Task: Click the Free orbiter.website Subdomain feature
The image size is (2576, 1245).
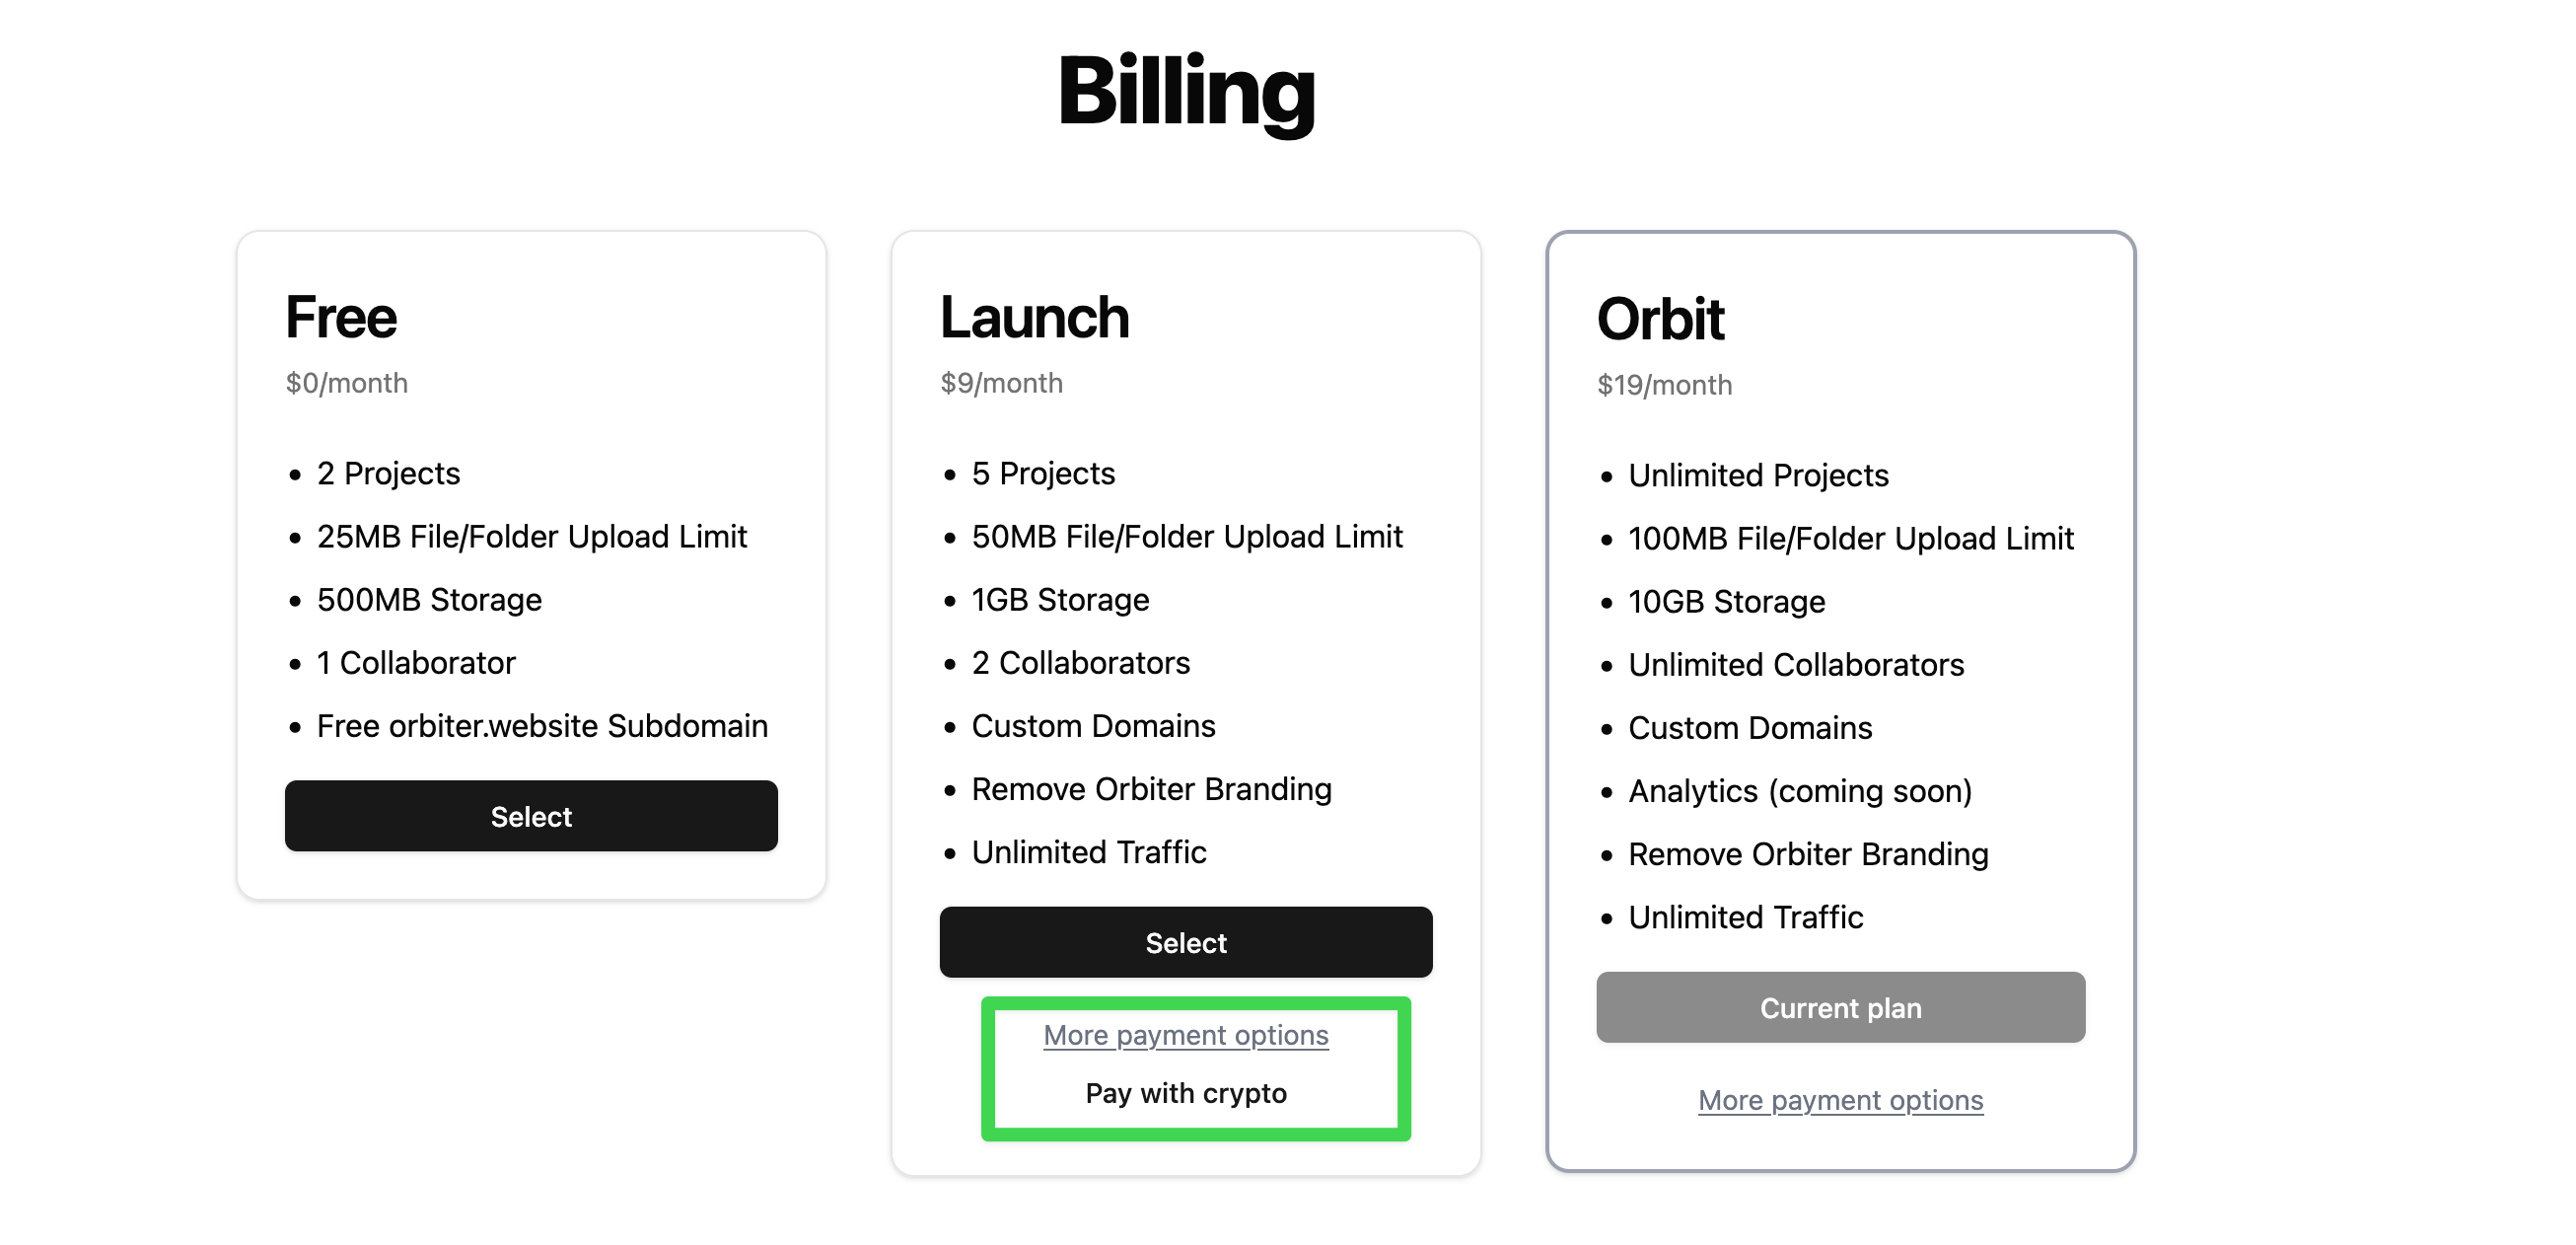Action: (542, 726)
